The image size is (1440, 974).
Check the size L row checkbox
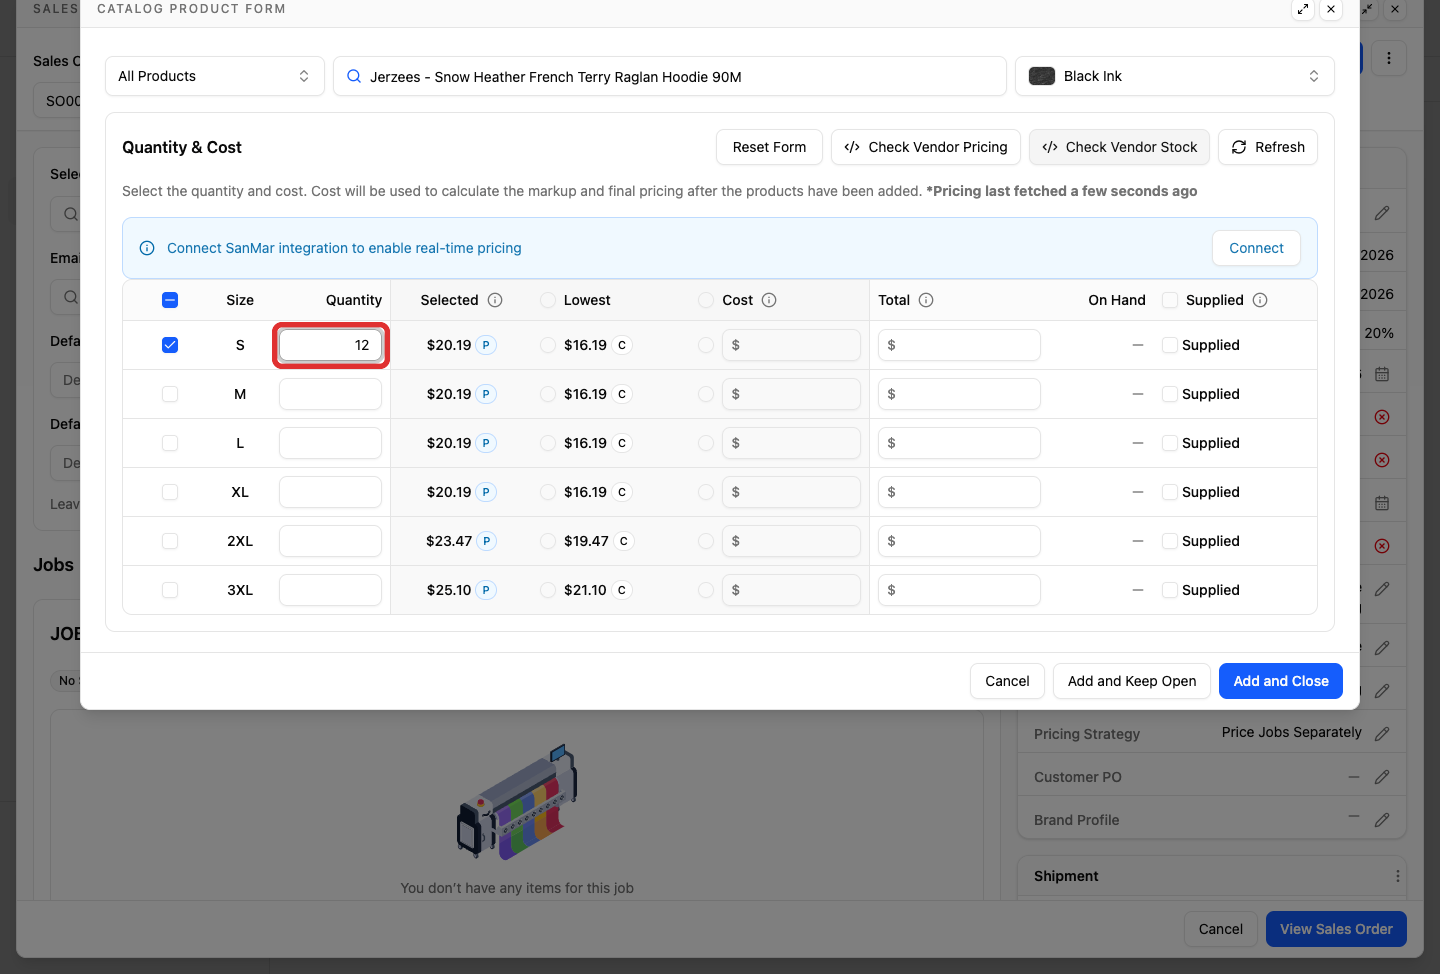[x=170, y=443]
